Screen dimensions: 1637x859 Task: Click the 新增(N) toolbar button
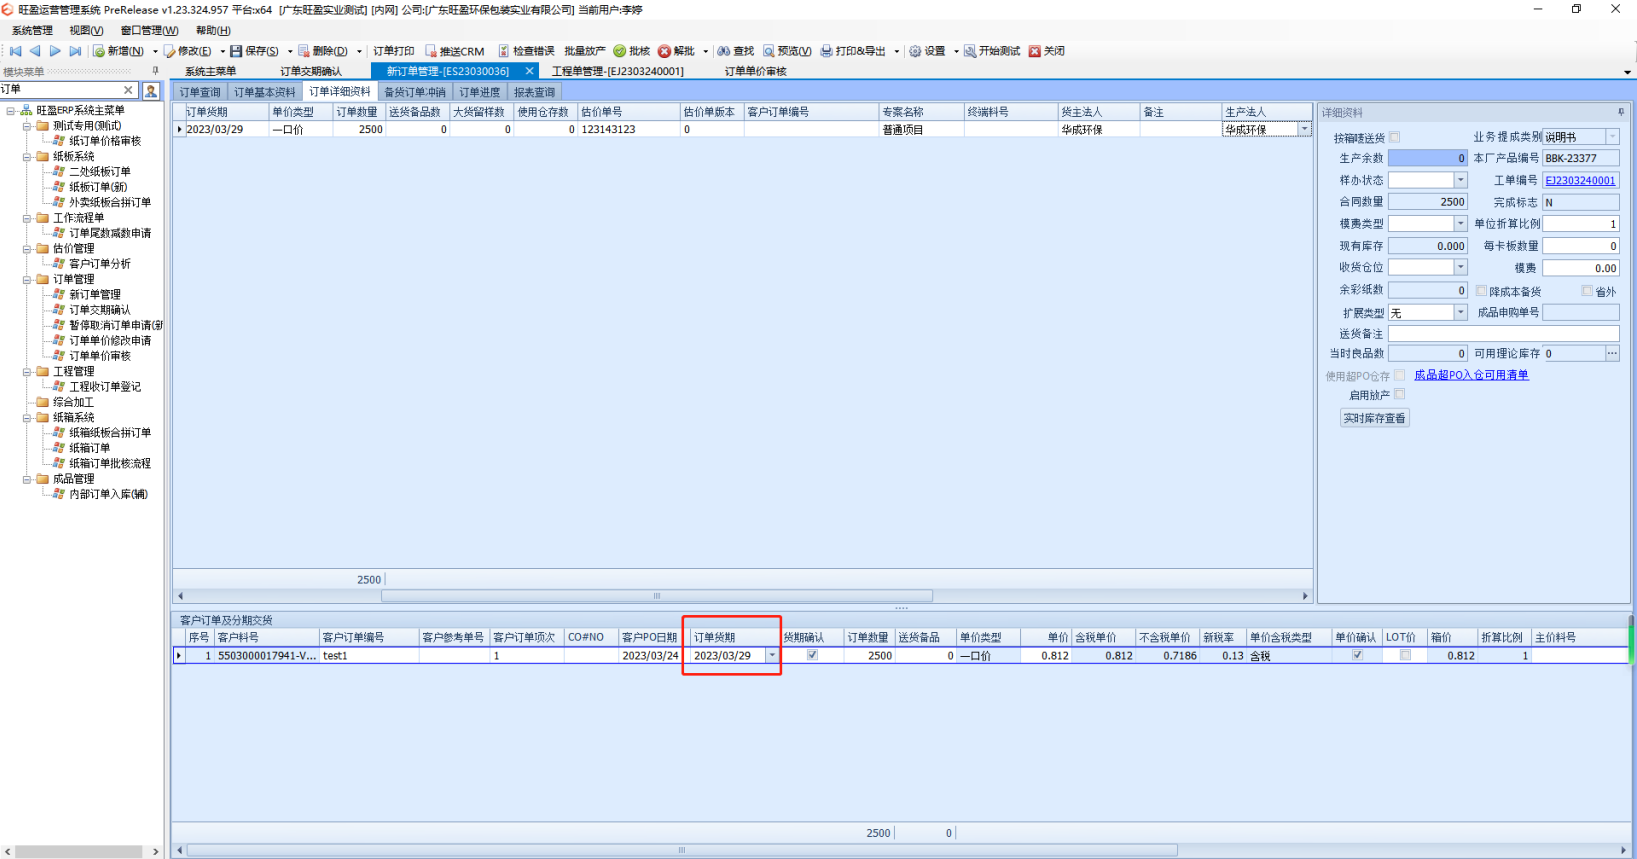coord(119,51)
